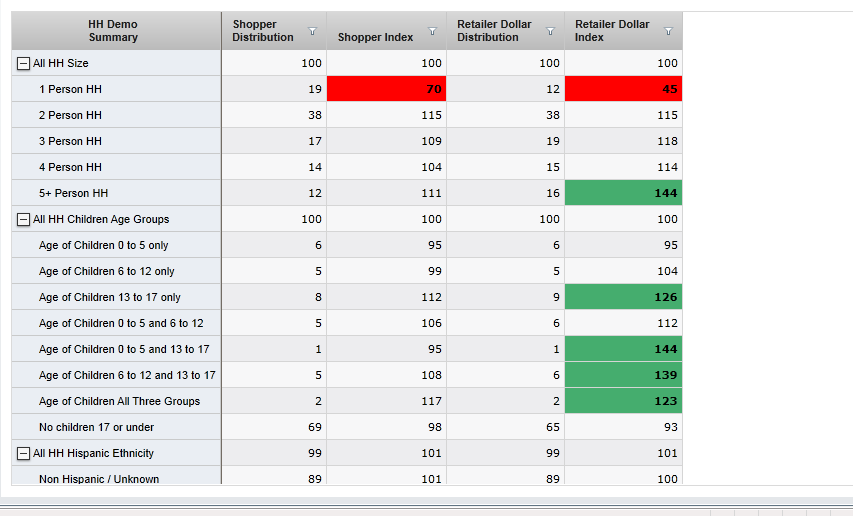Select the red 1 Person HH Shopper Index cell
This screenshot has width=853, height=516.
tap(386, 89)
